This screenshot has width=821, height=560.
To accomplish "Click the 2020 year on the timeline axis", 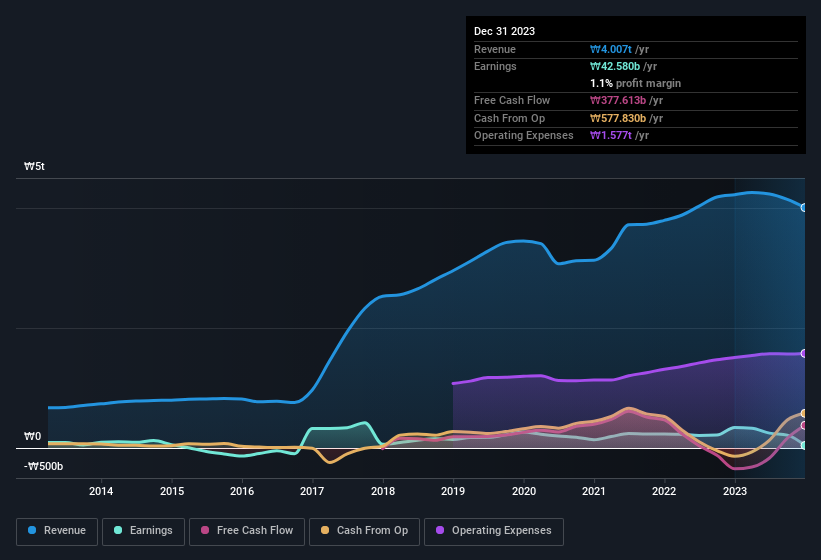I will pyautogui.click(x=523, y=491).
